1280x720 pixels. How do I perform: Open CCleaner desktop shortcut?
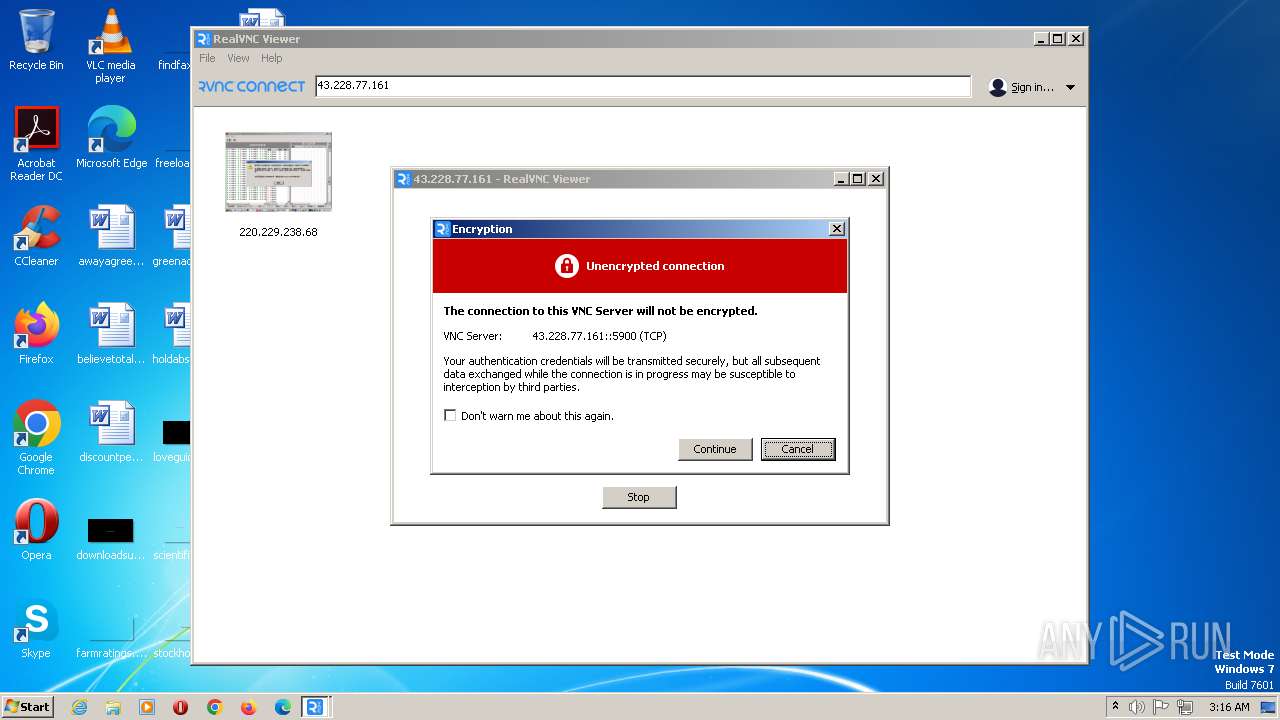pos(36,236)
